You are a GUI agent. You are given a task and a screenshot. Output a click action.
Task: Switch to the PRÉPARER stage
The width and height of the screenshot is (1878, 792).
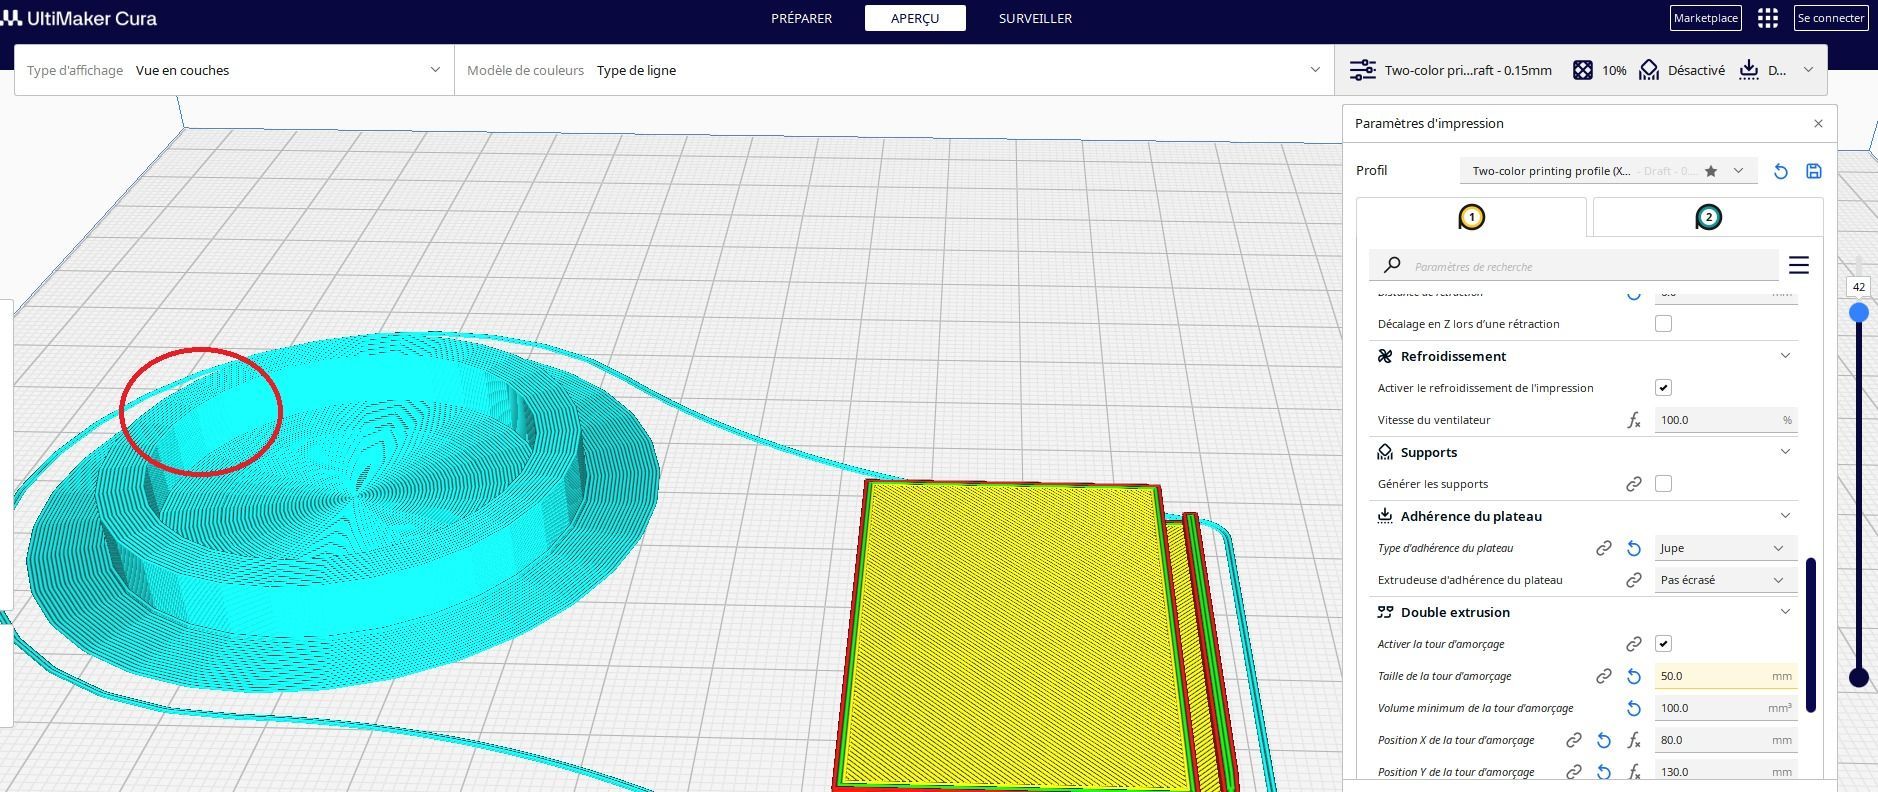801,18
